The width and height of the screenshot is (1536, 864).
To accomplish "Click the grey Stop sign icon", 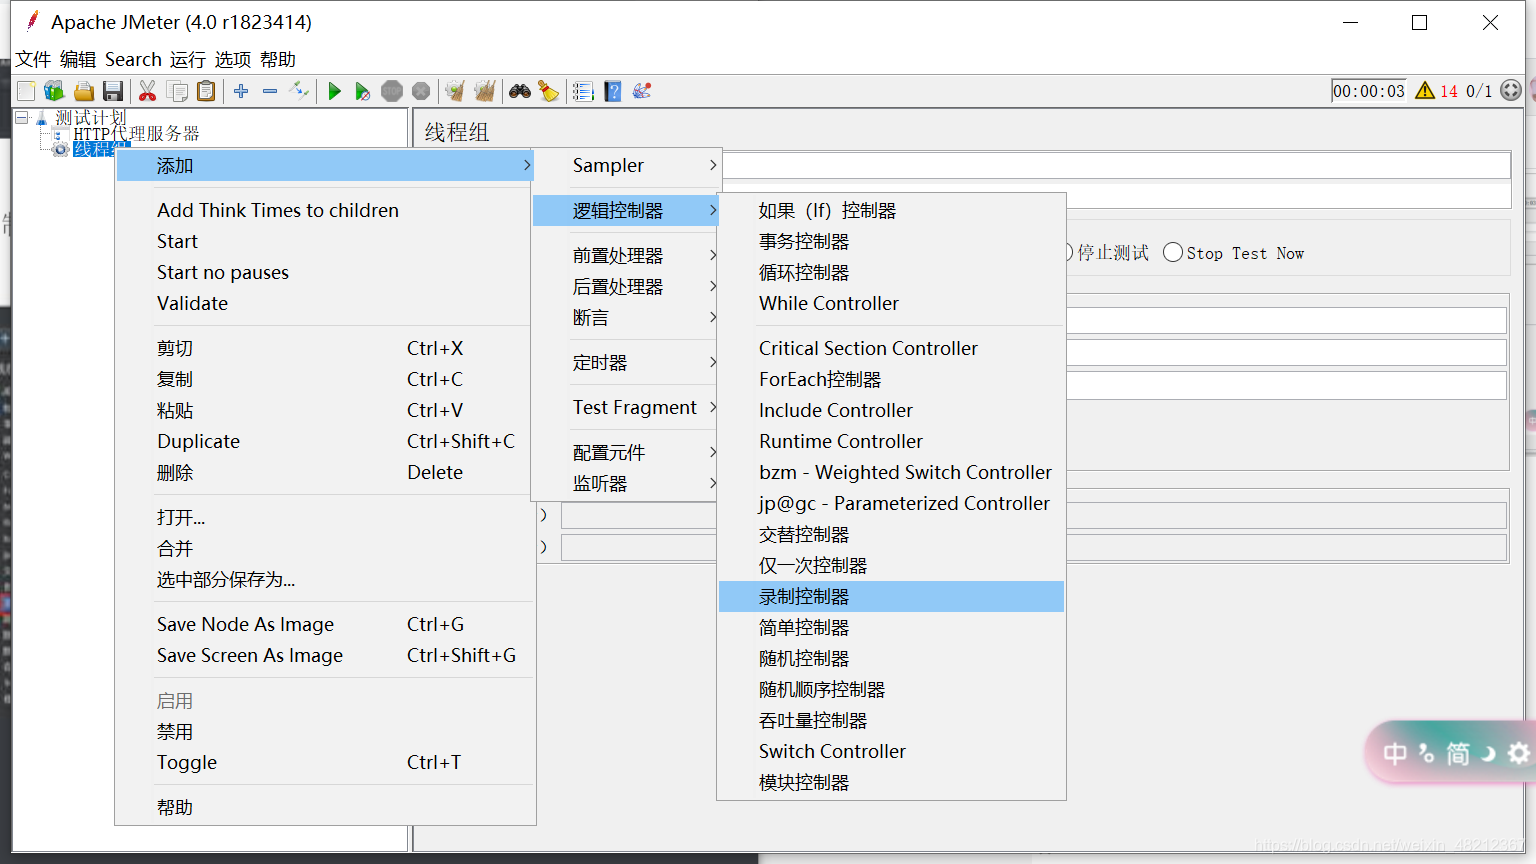I will [392, 91].
